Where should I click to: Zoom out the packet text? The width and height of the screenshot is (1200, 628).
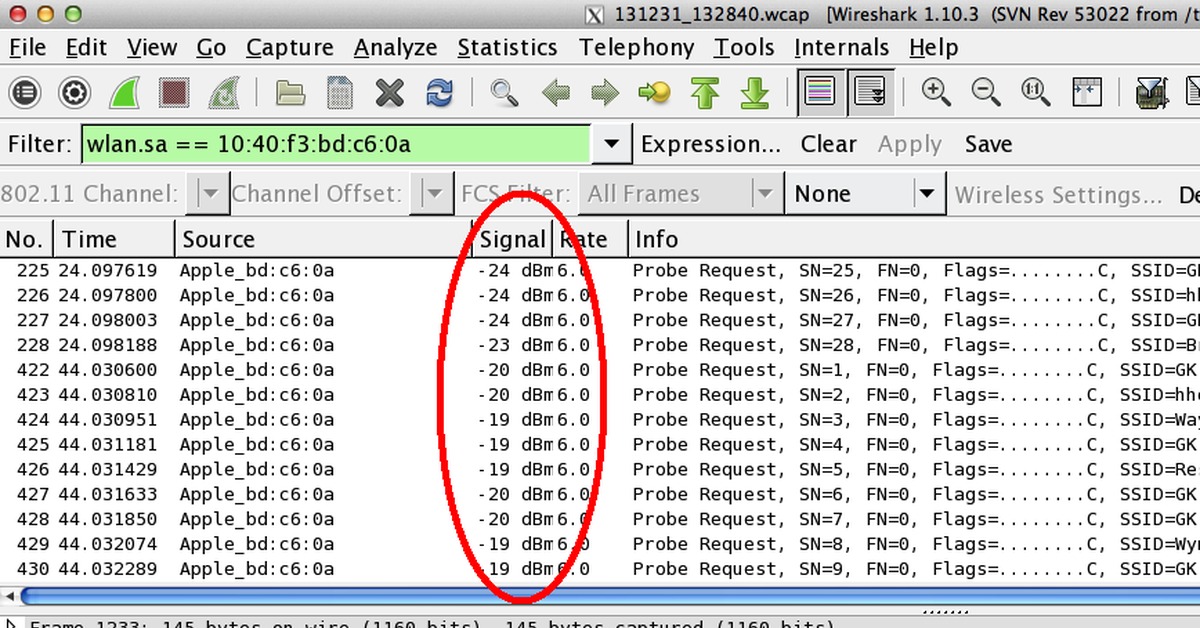coord(986,93)
